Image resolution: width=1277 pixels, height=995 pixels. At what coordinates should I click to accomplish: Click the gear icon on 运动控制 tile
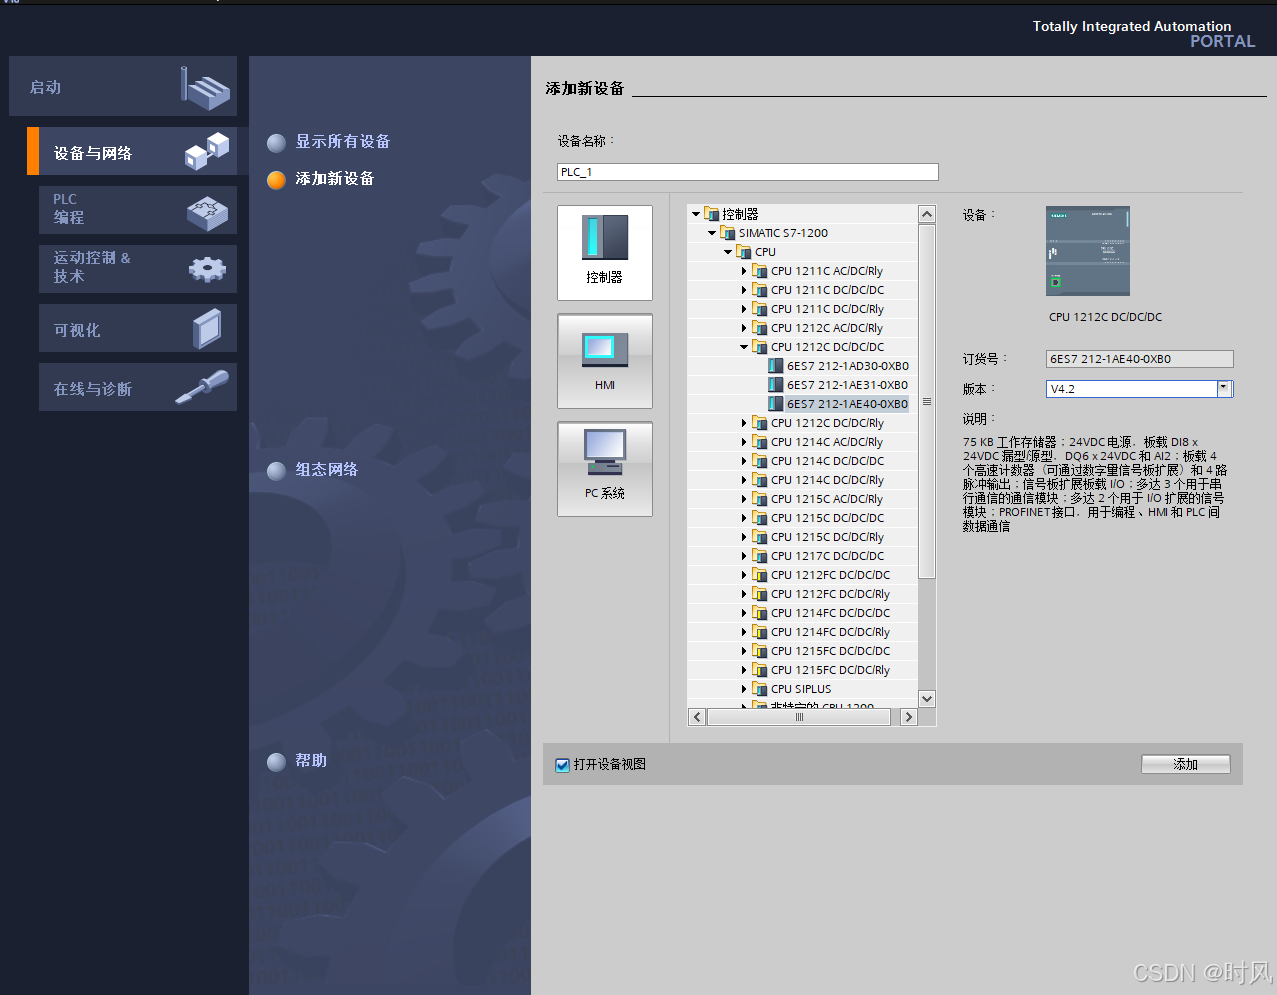coord(207,268)
